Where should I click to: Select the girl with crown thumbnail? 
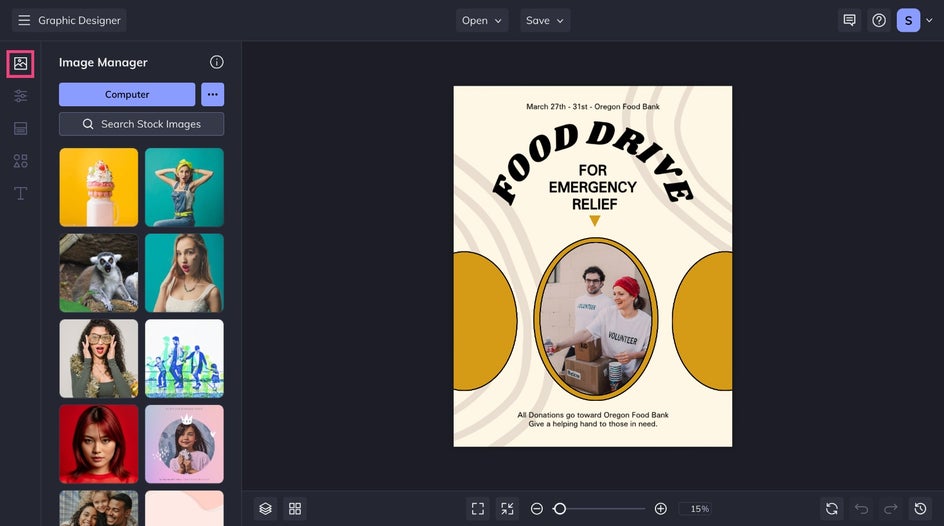[184, 444]
